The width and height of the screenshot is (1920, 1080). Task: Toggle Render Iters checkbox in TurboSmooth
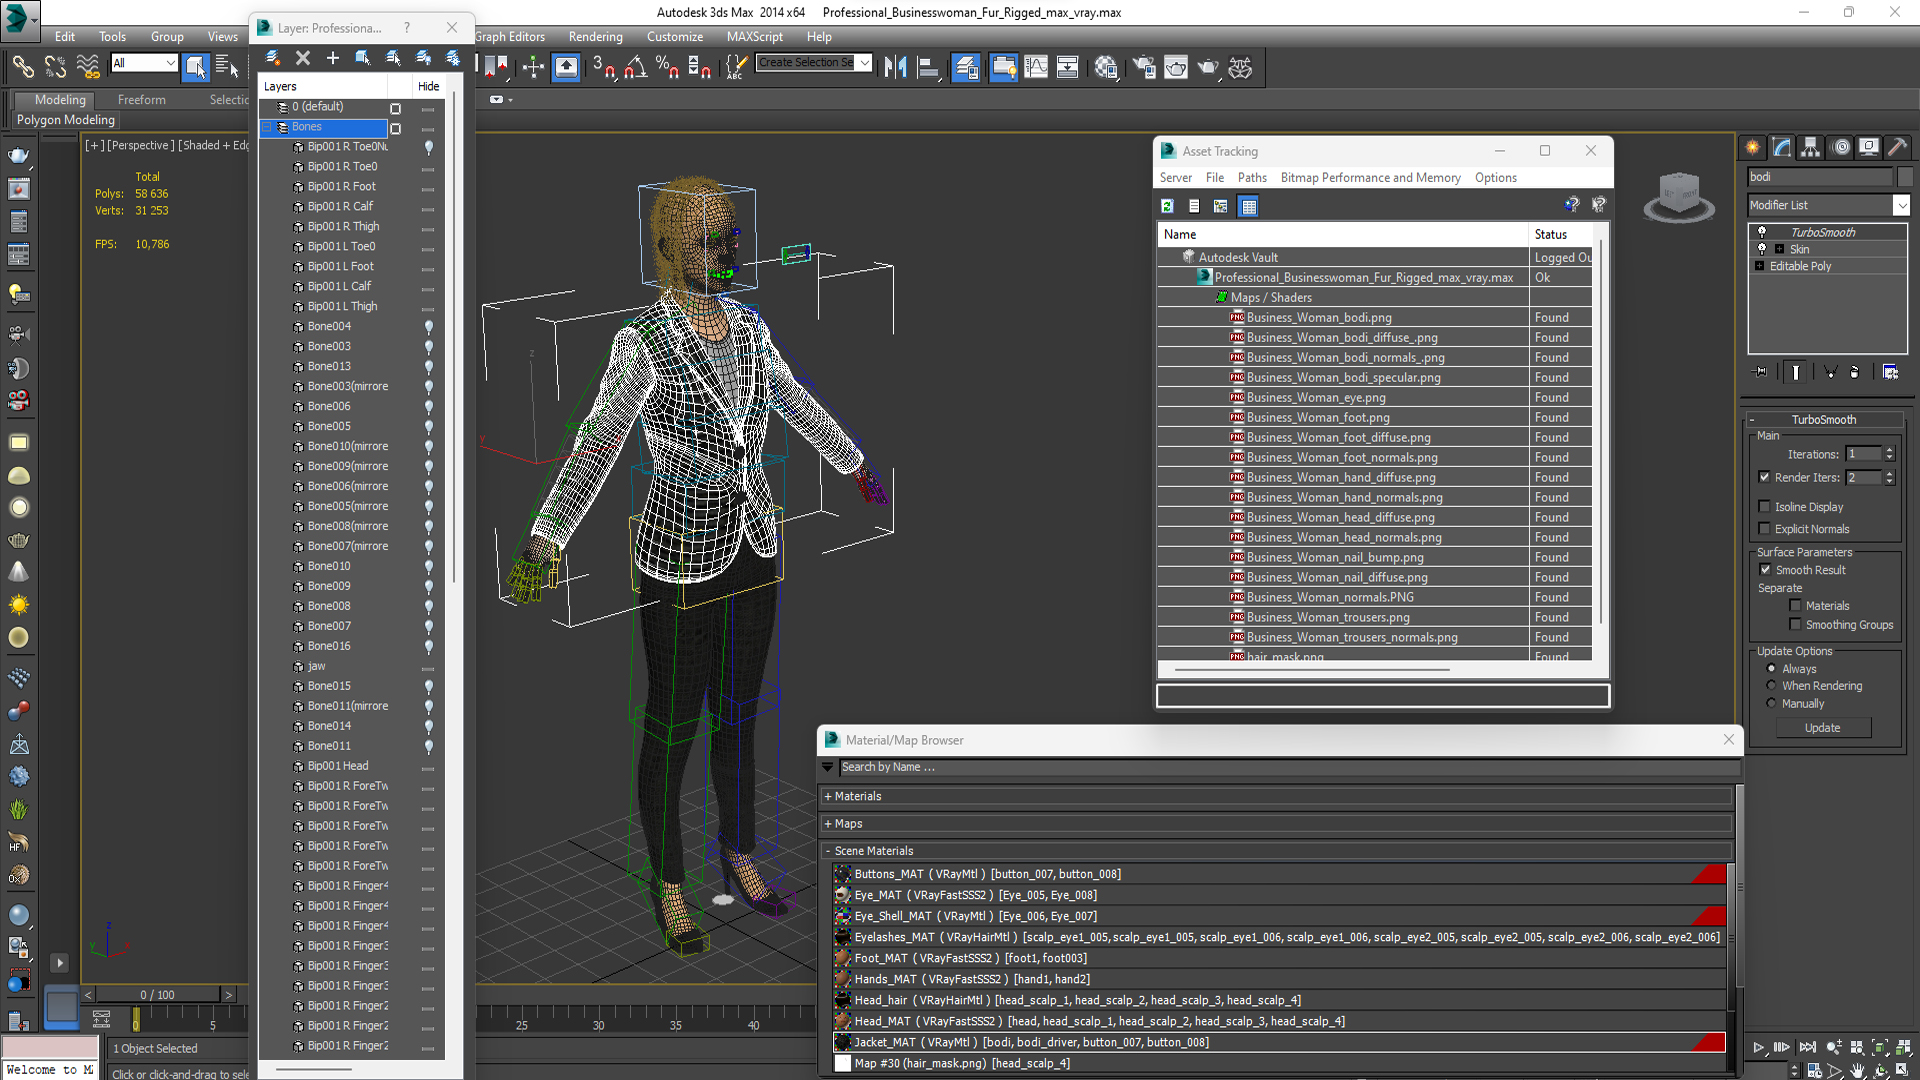(x=1764, y=477)
